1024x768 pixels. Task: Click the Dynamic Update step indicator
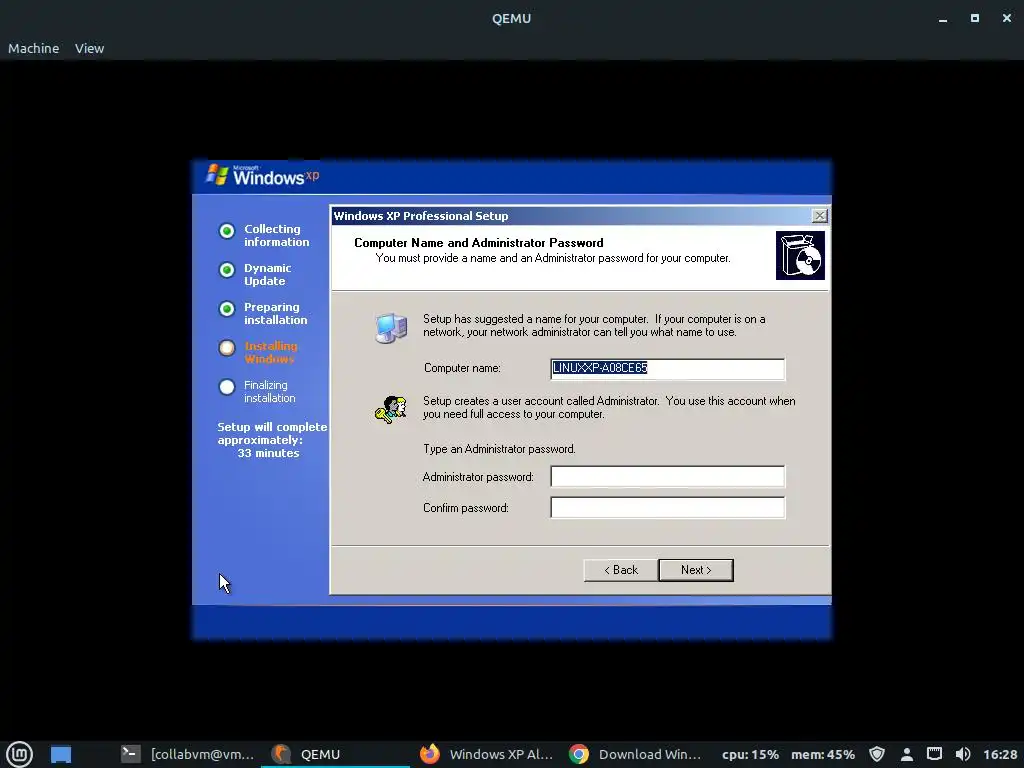227,270
